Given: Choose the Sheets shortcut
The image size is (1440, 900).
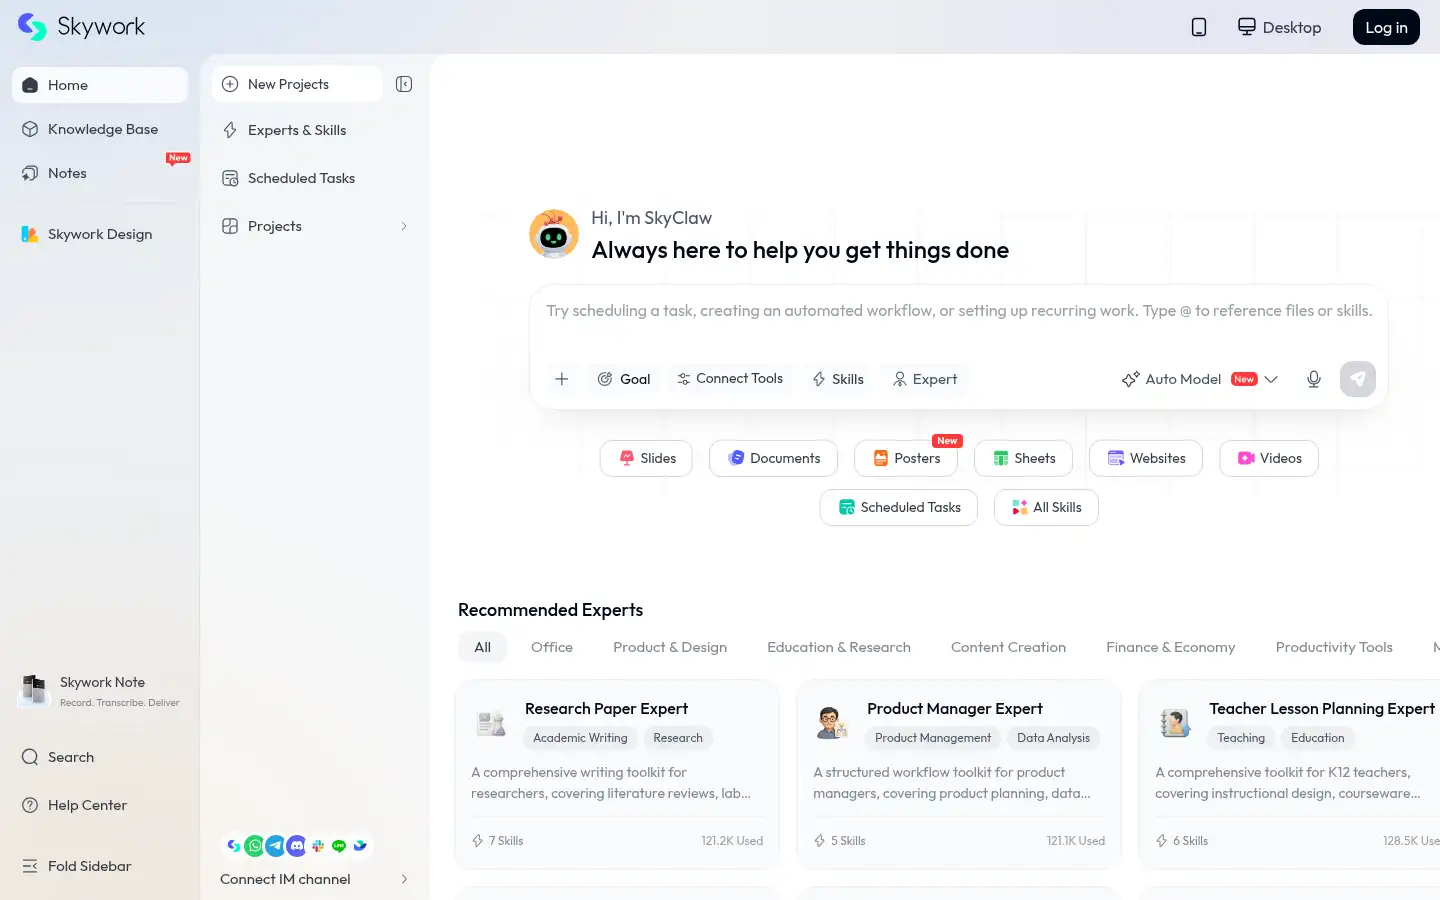Looking at the screenshot, I should (1023, 458).
